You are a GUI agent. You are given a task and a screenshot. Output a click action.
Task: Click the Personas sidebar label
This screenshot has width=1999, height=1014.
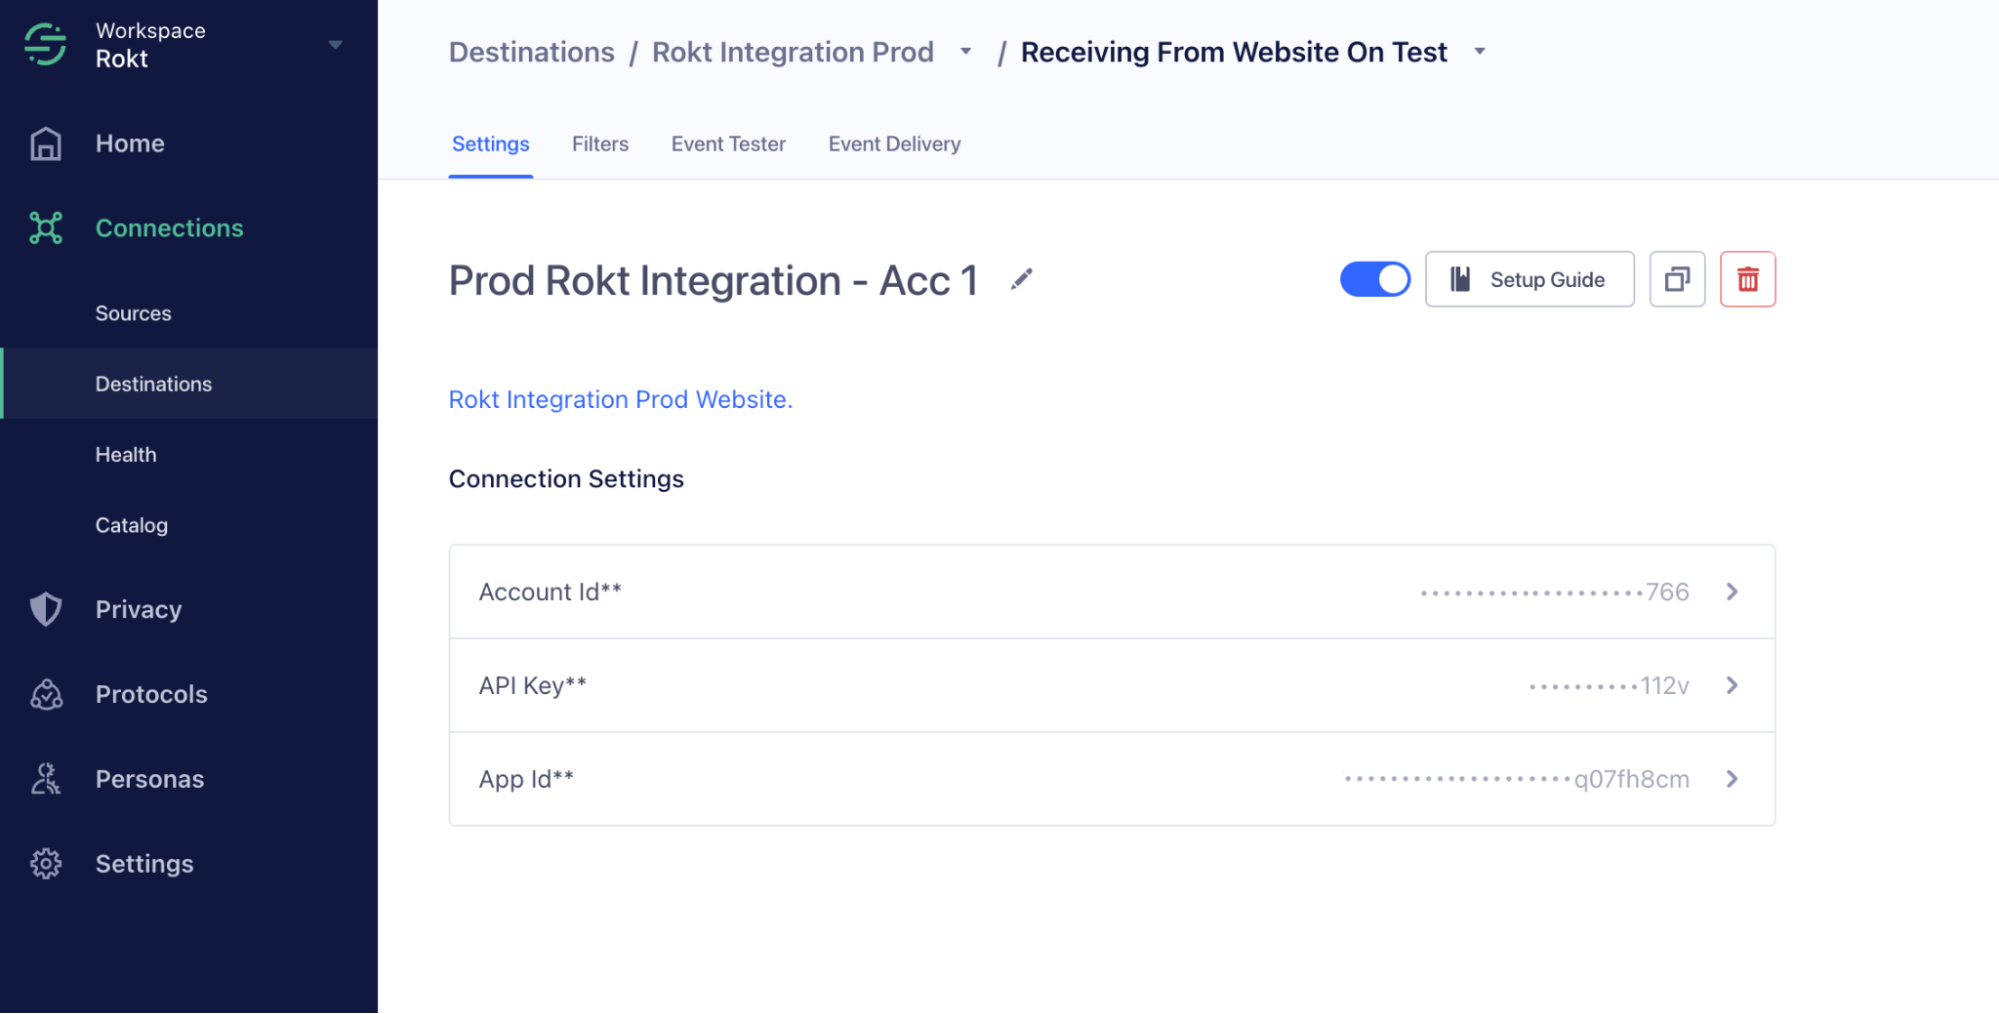pyautogui.click(x=150, y=779)
